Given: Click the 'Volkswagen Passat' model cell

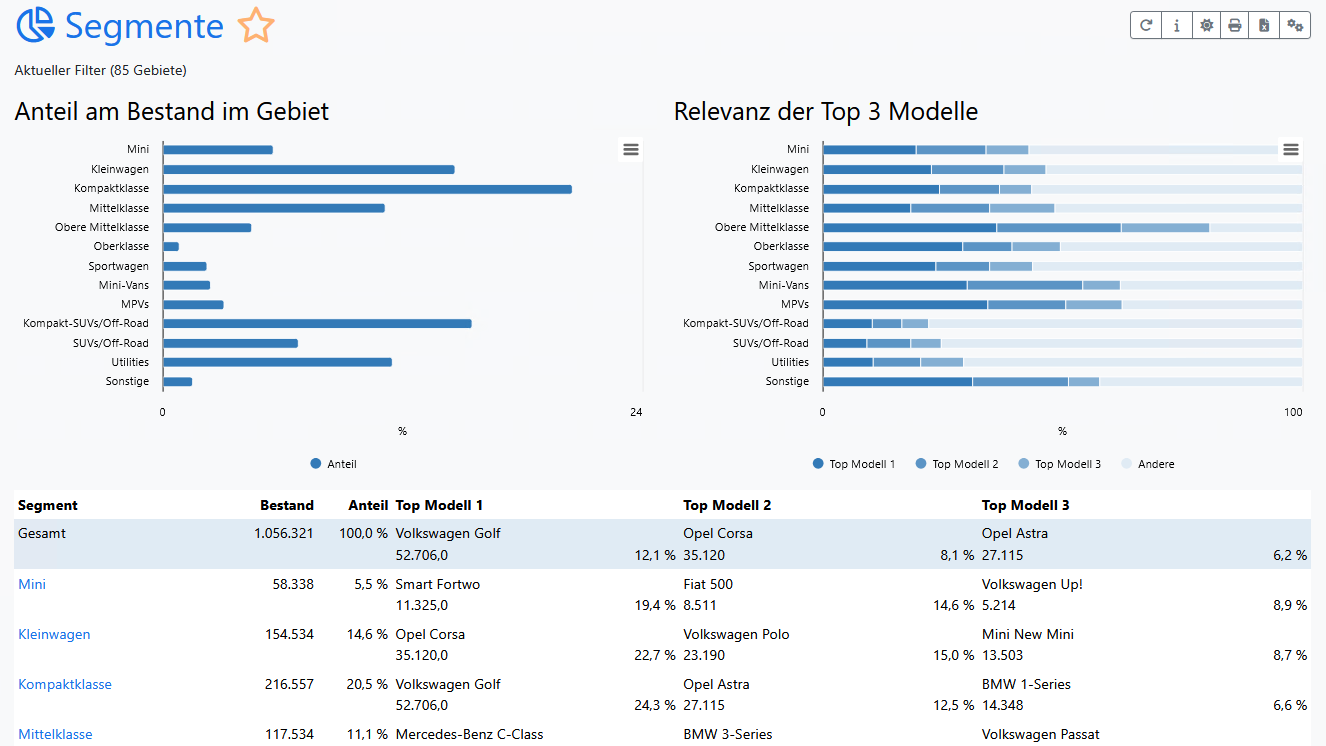Looking at the screenshot, I should pos(1041,734).
